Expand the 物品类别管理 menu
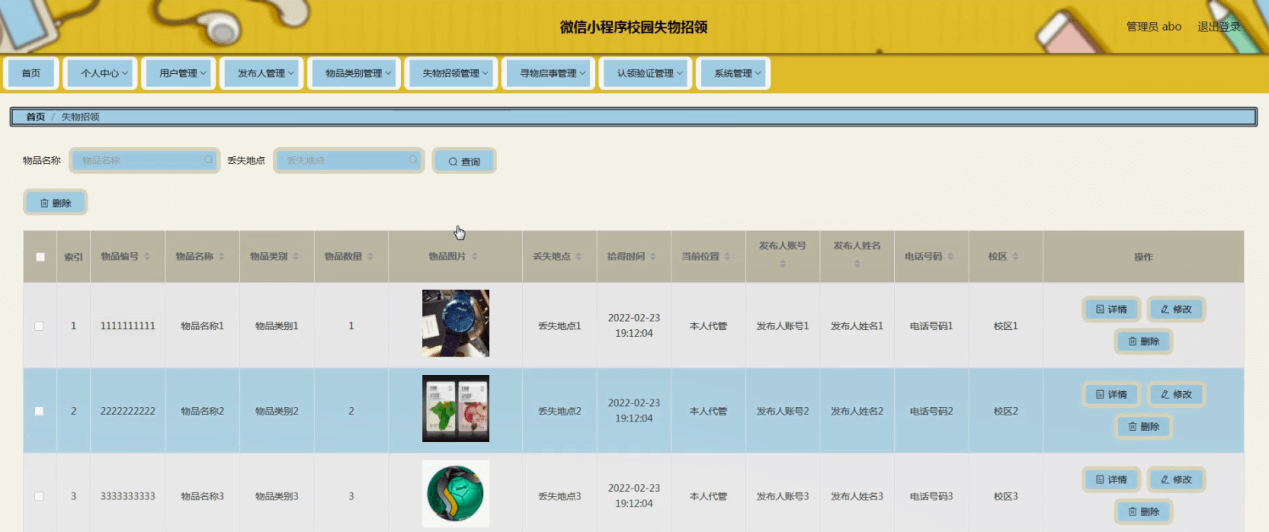The image size is (1269, 532). 353,74
